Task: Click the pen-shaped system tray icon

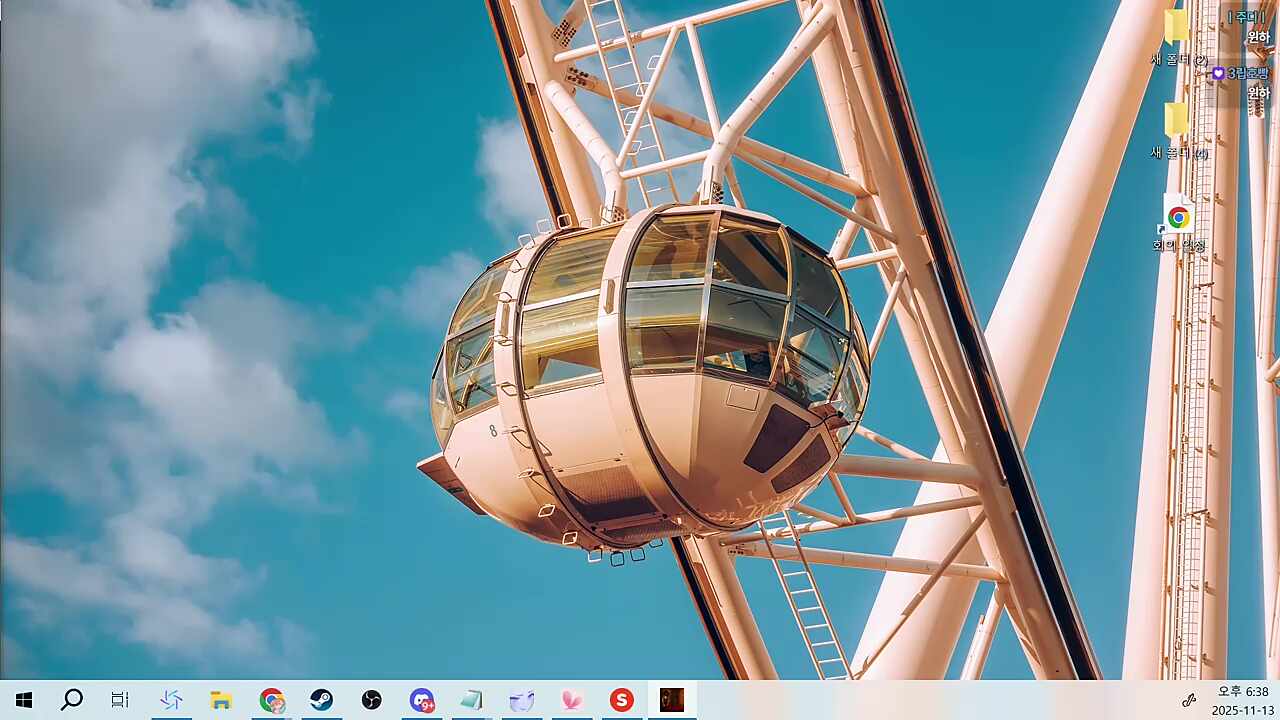Action: 1189,700
